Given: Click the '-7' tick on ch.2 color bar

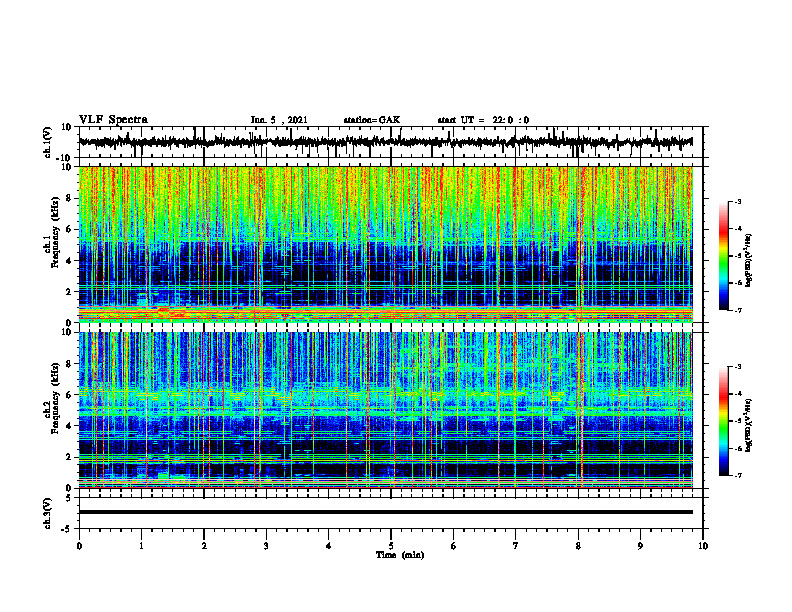Looking at the screenshot, I should coord(737,475).
